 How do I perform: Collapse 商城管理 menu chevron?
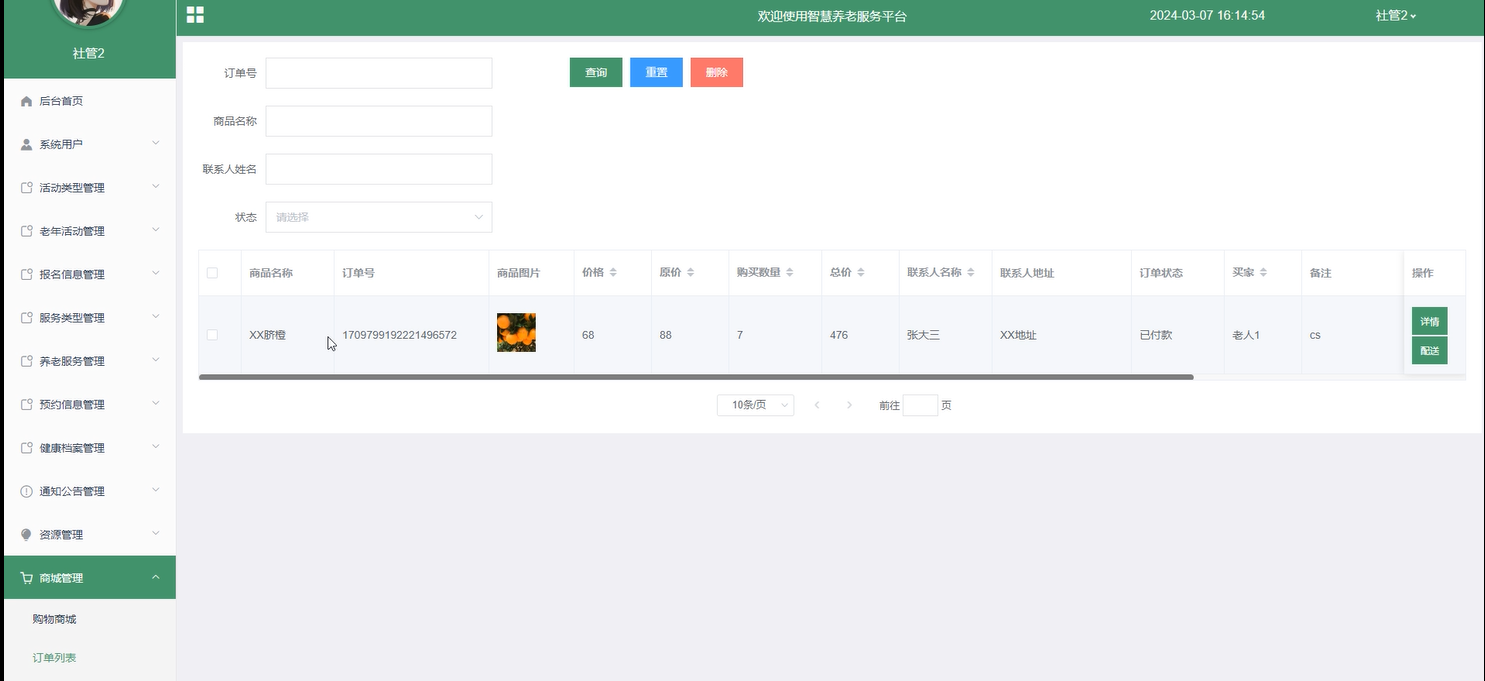(x=156, y=577)
